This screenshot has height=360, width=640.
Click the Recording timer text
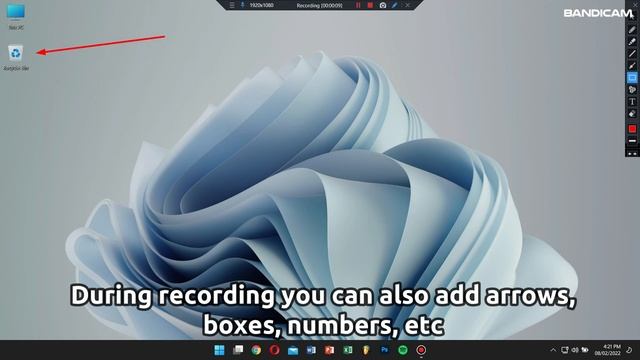pyautogui.click(x=319, y=5)
